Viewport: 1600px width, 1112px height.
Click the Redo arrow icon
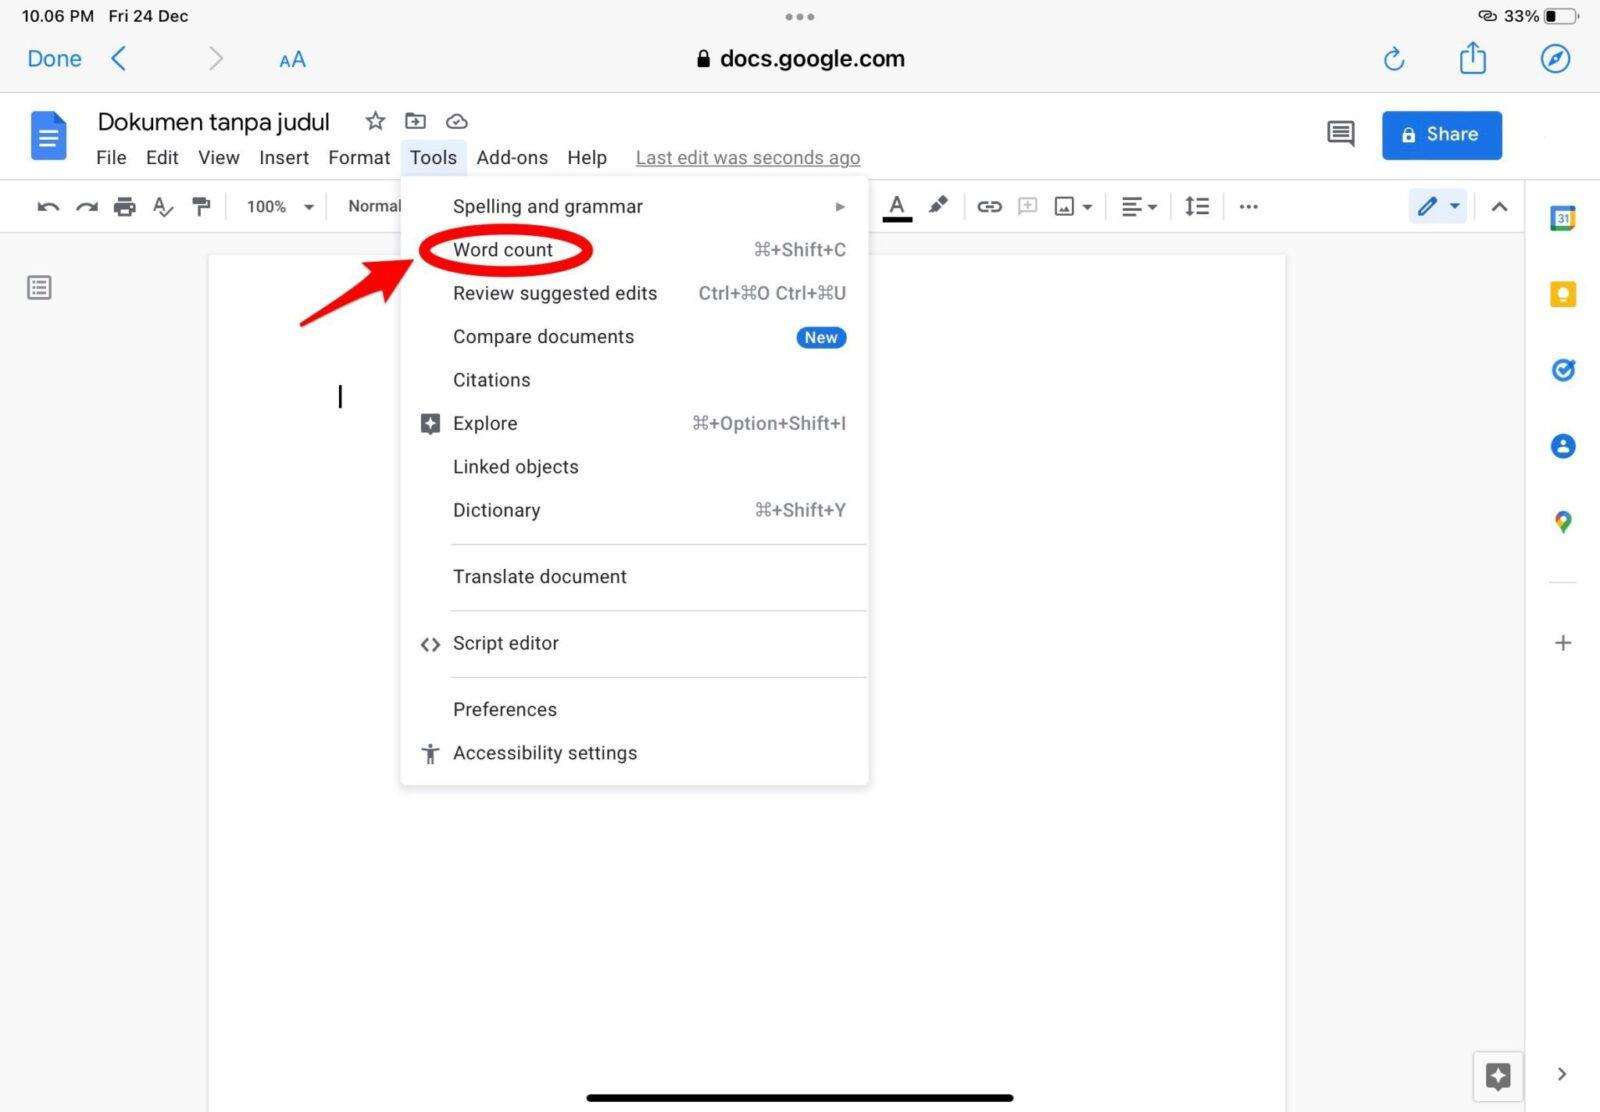(x=87, y=206)
